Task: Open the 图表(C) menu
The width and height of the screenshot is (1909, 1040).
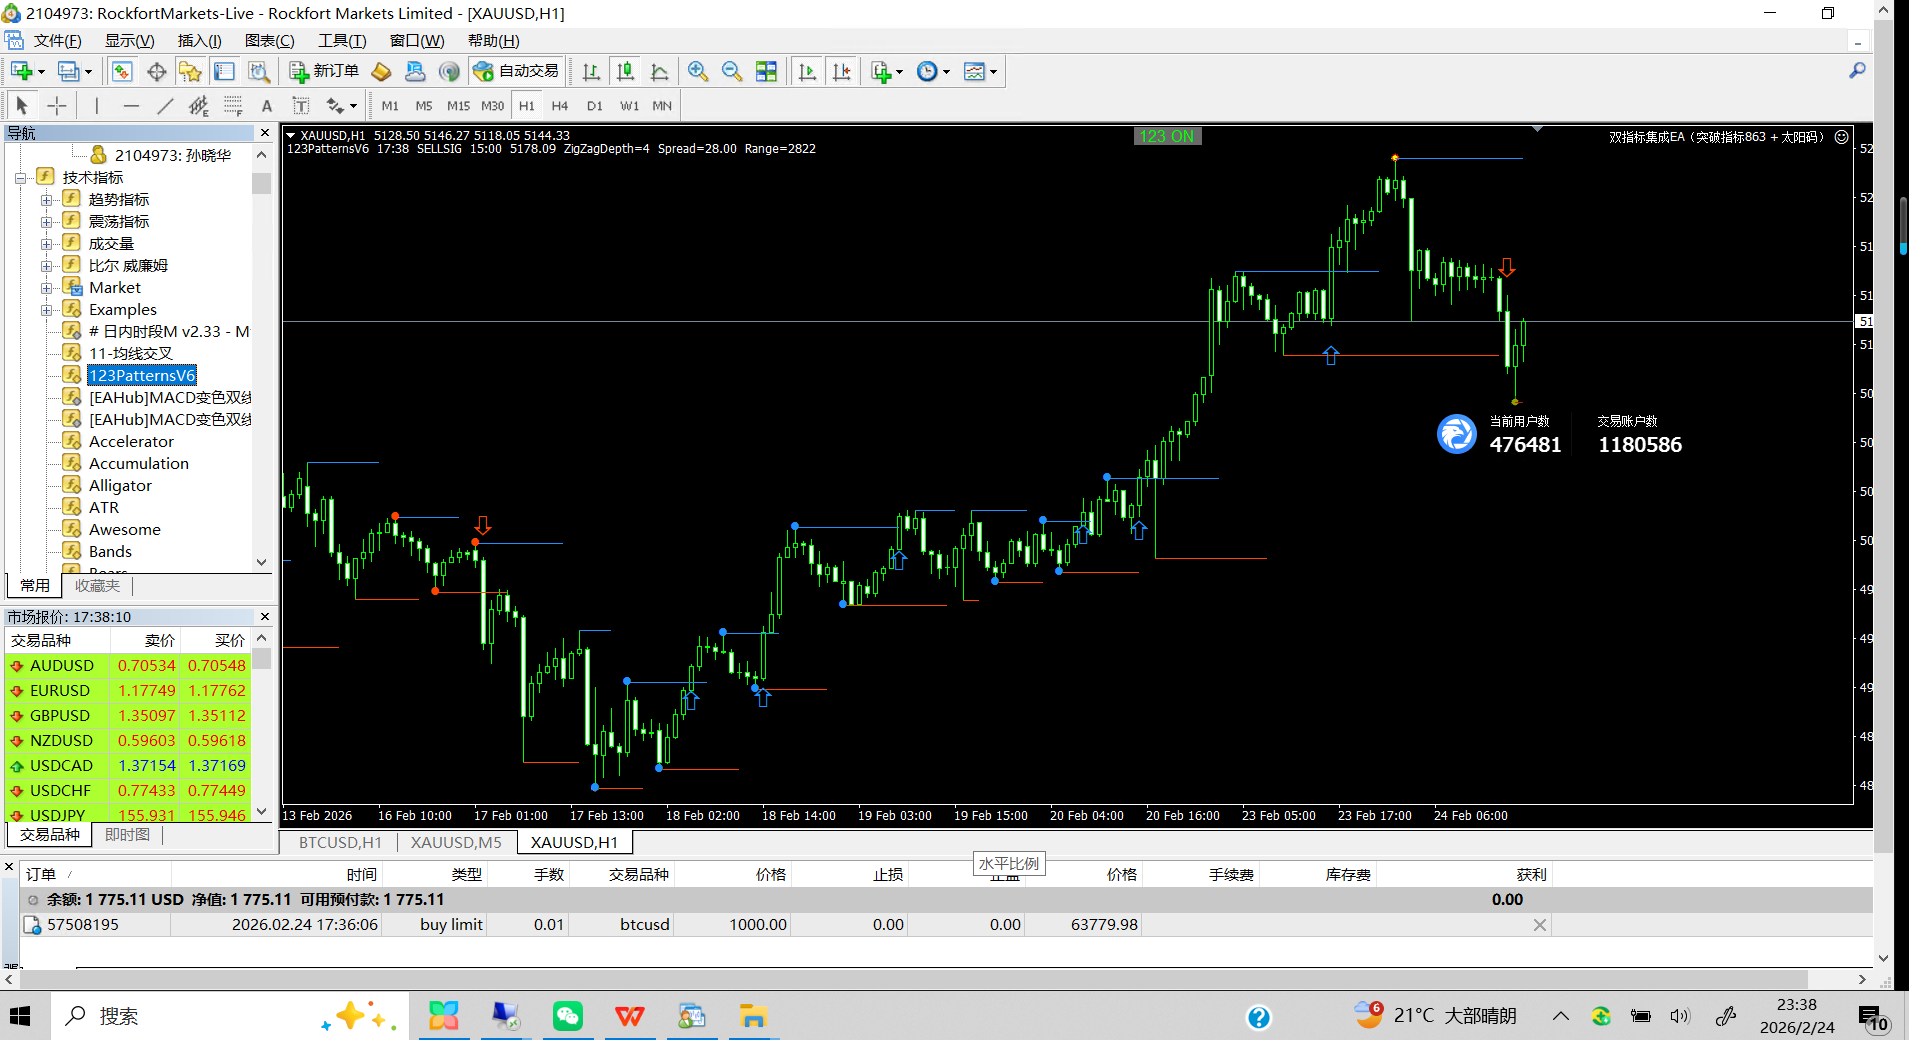Action: [x=270, y=41]
